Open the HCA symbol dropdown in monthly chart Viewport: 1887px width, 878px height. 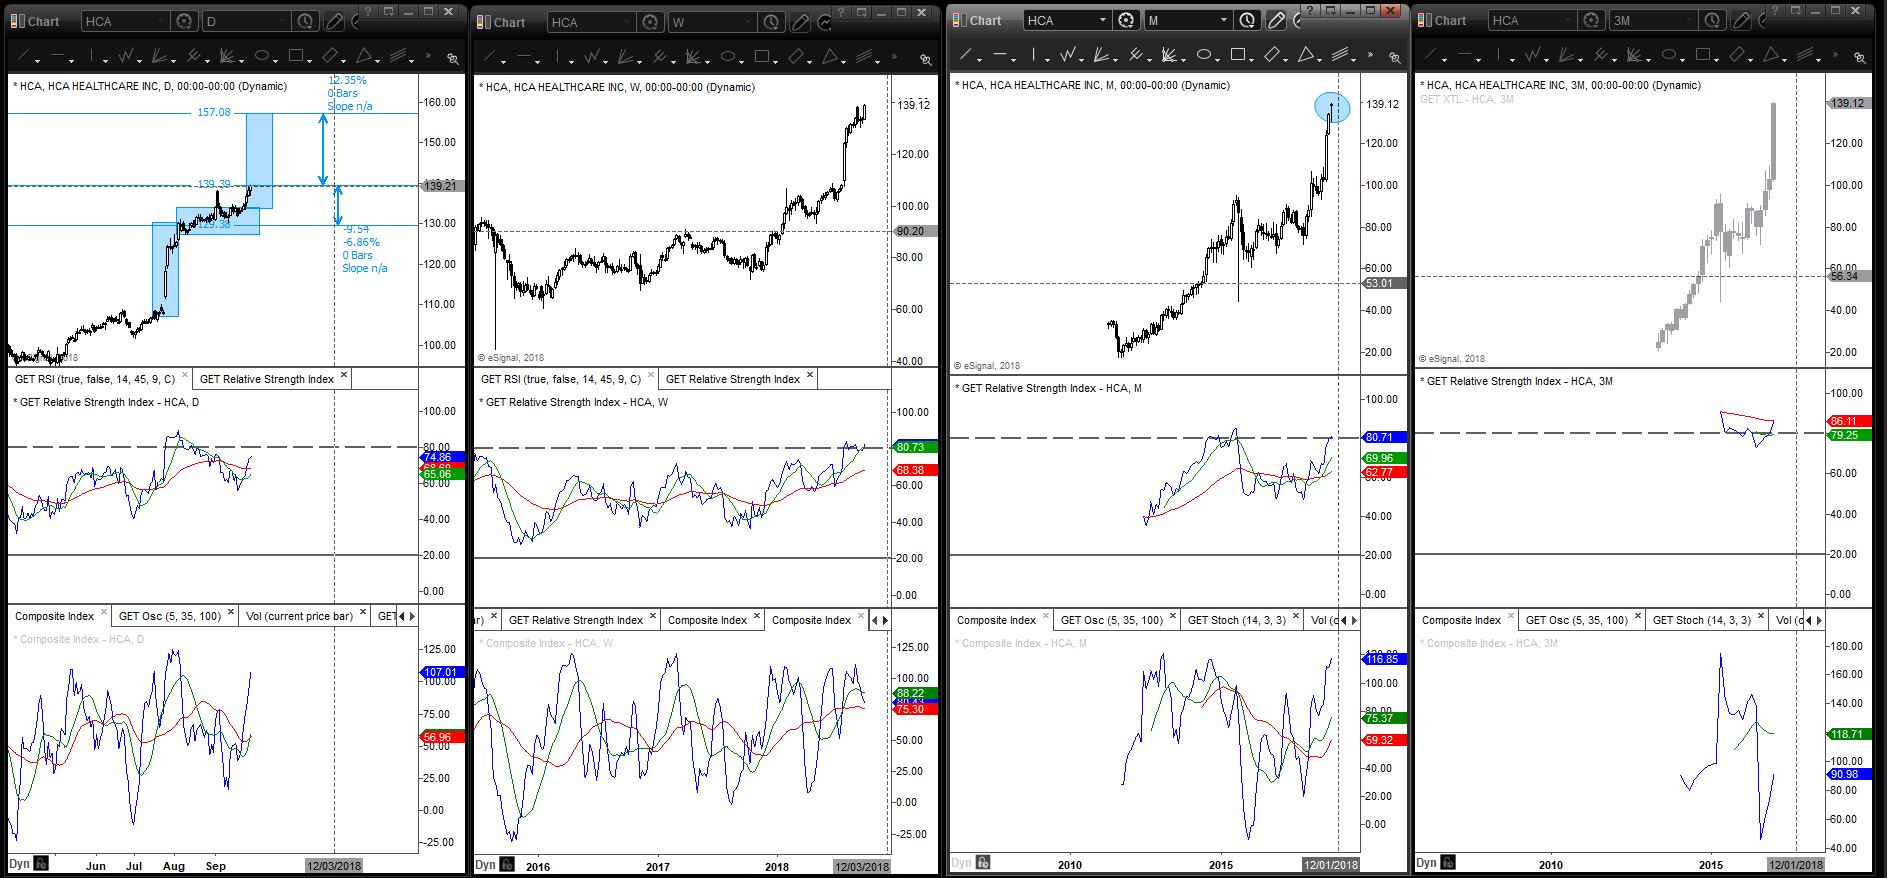tap(1102, 20)
